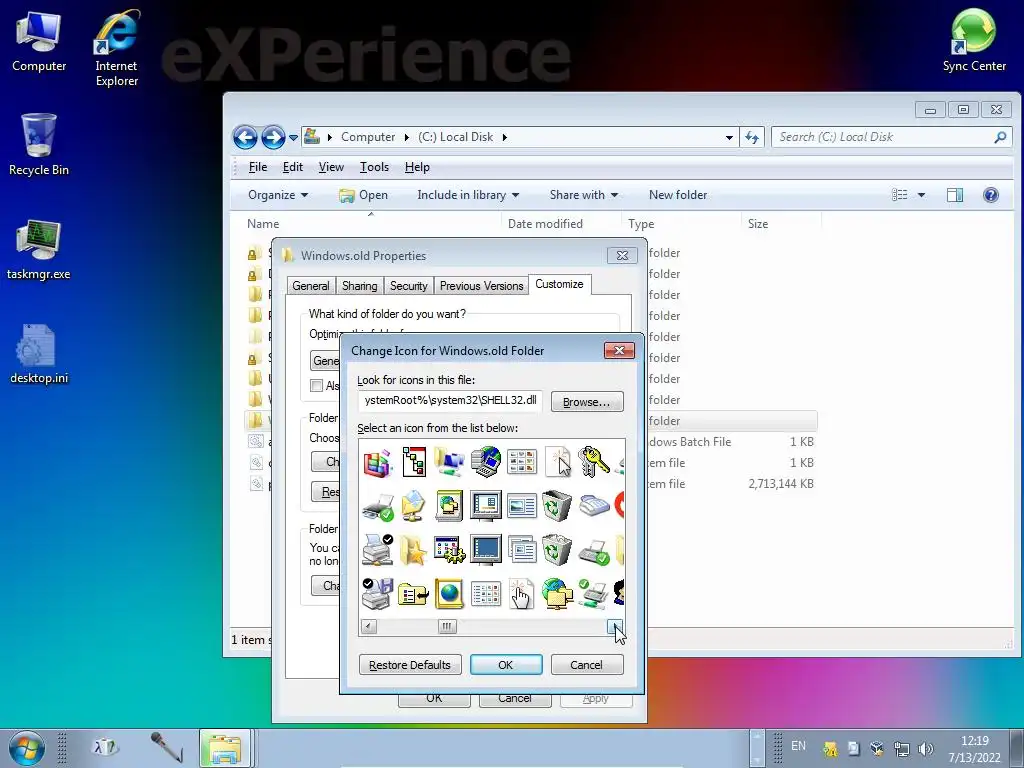Select the colored defrag blocks icon

click(x=377, y=462)
